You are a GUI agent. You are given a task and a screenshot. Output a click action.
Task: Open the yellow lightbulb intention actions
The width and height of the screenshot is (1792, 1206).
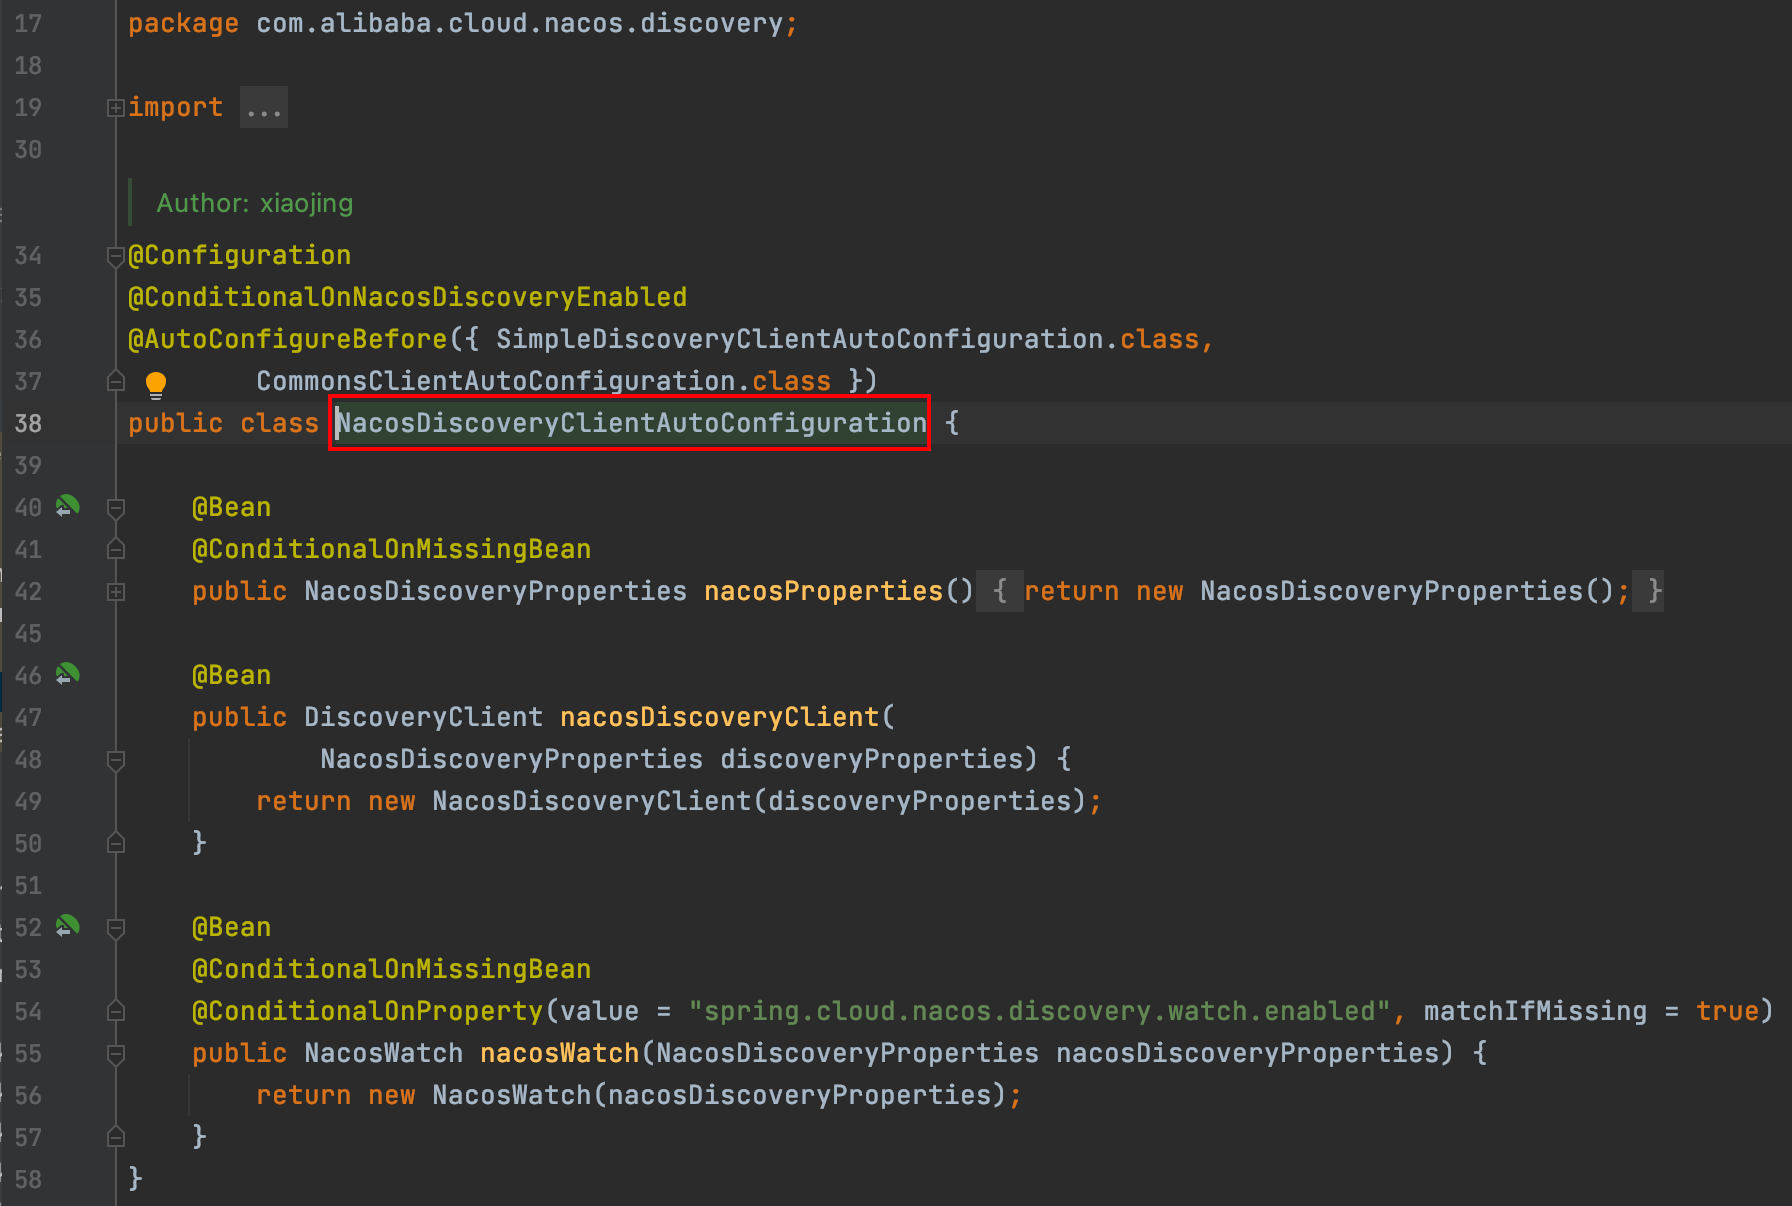pyautogui.click(x=156, y=384)
